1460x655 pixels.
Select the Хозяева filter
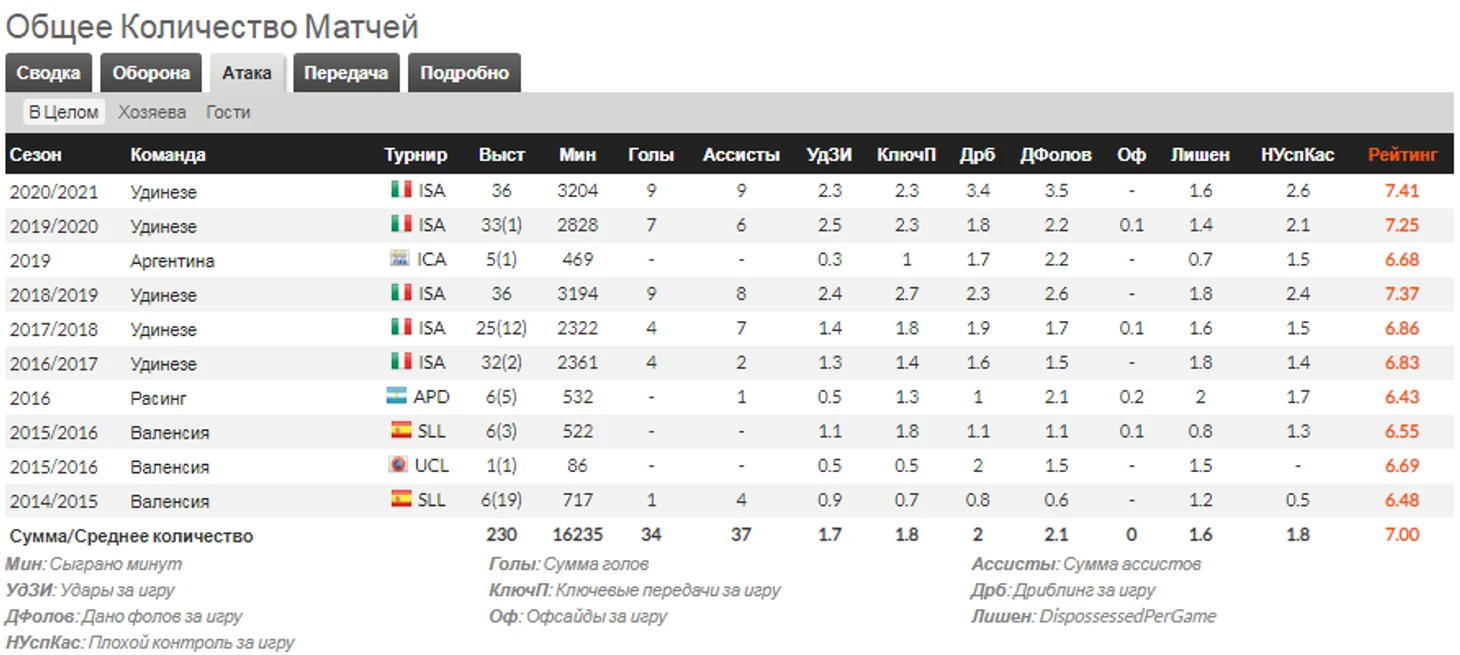[x=152, y=112]
